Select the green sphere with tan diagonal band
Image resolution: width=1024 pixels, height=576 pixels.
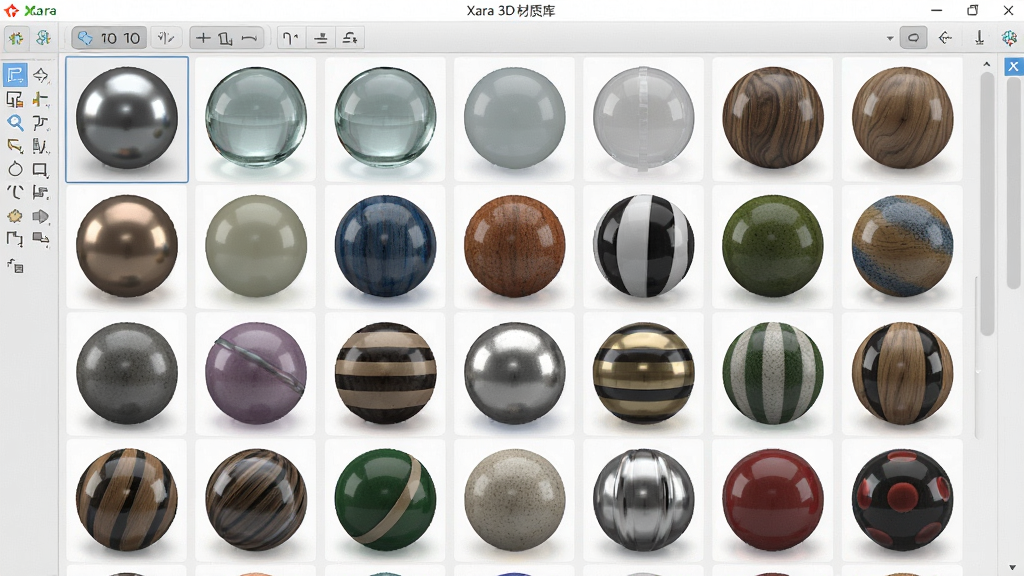click(385, 500)
